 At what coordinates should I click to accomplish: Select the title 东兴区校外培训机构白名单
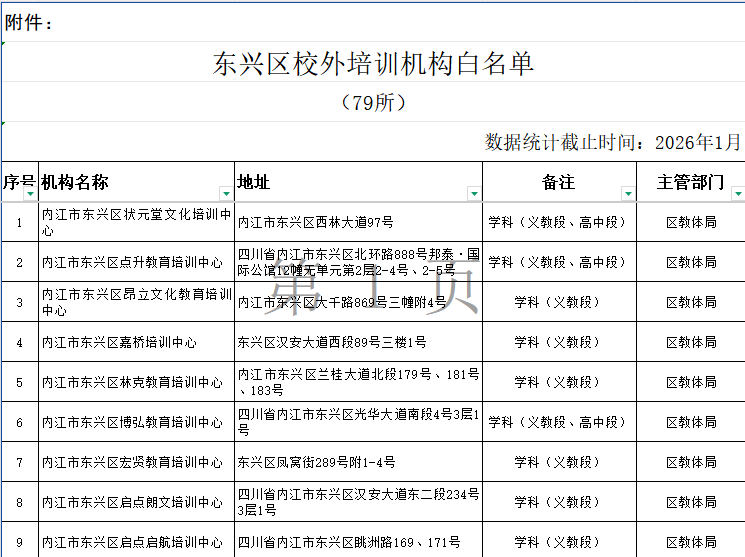(373, 62)
